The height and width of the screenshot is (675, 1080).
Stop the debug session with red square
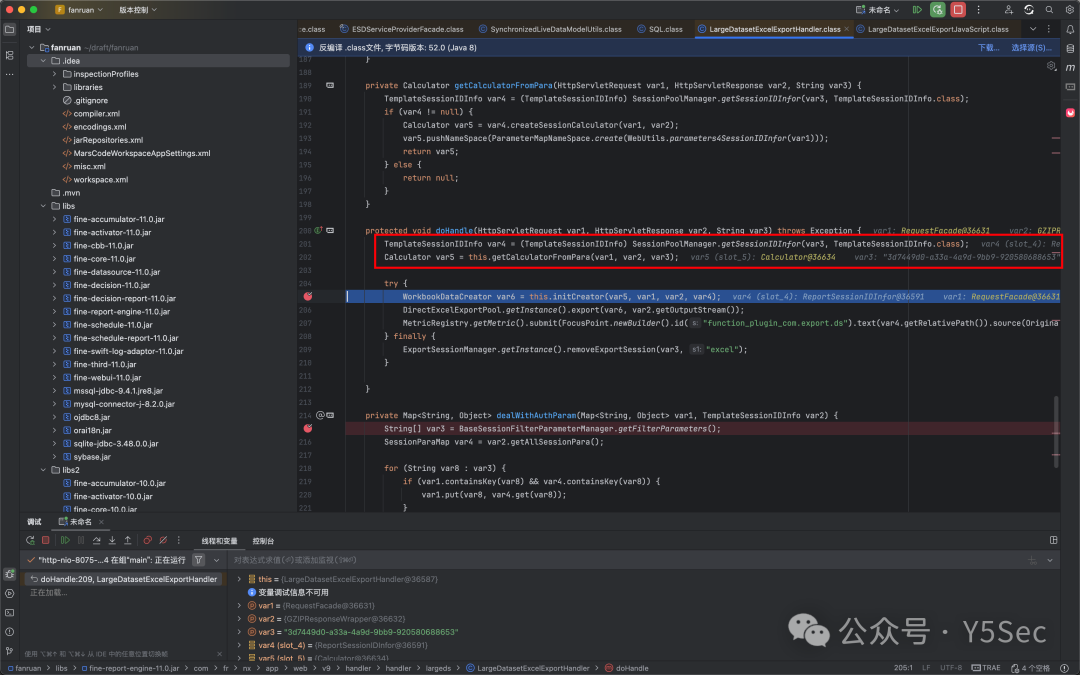point(45,541)
